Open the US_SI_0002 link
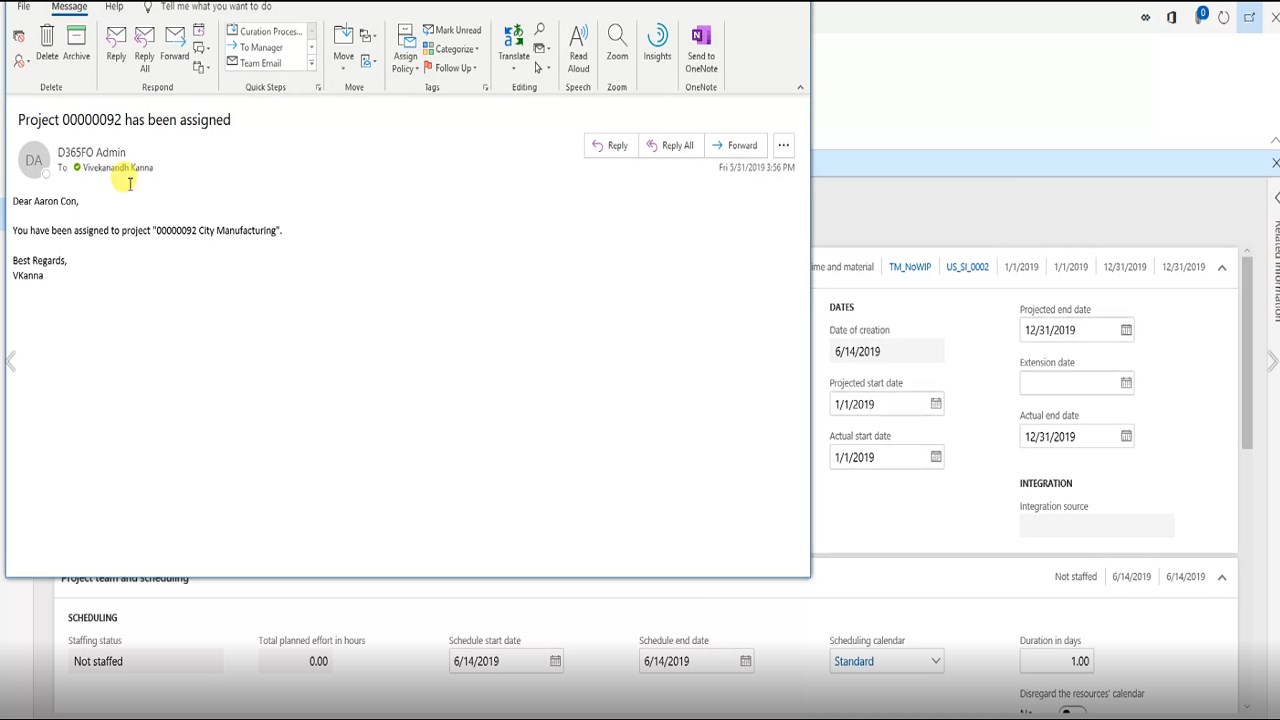Image resolution: width=1280 pixels, height=720 pixels. [x=967, y=267]
